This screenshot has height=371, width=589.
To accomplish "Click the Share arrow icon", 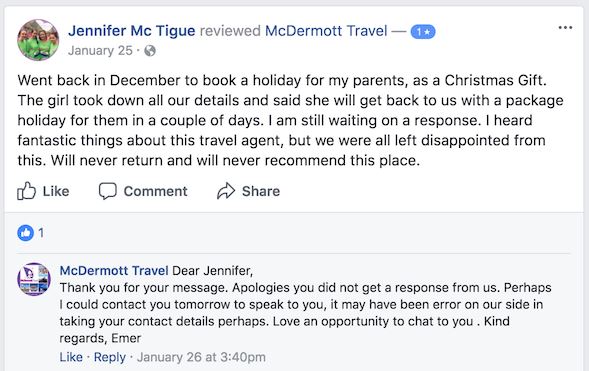I will pyautogui.click(x=226, y=191).
